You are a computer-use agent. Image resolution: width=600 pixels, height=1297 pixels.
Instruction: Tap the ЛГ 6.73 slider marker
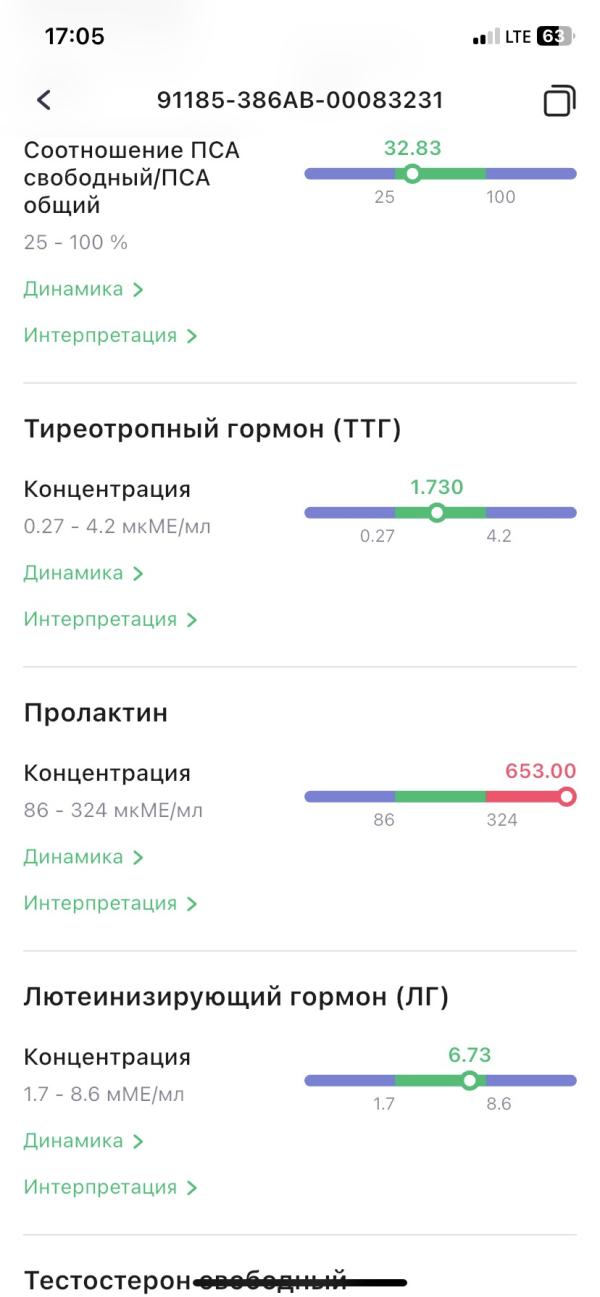click(x=469, y=1080)
